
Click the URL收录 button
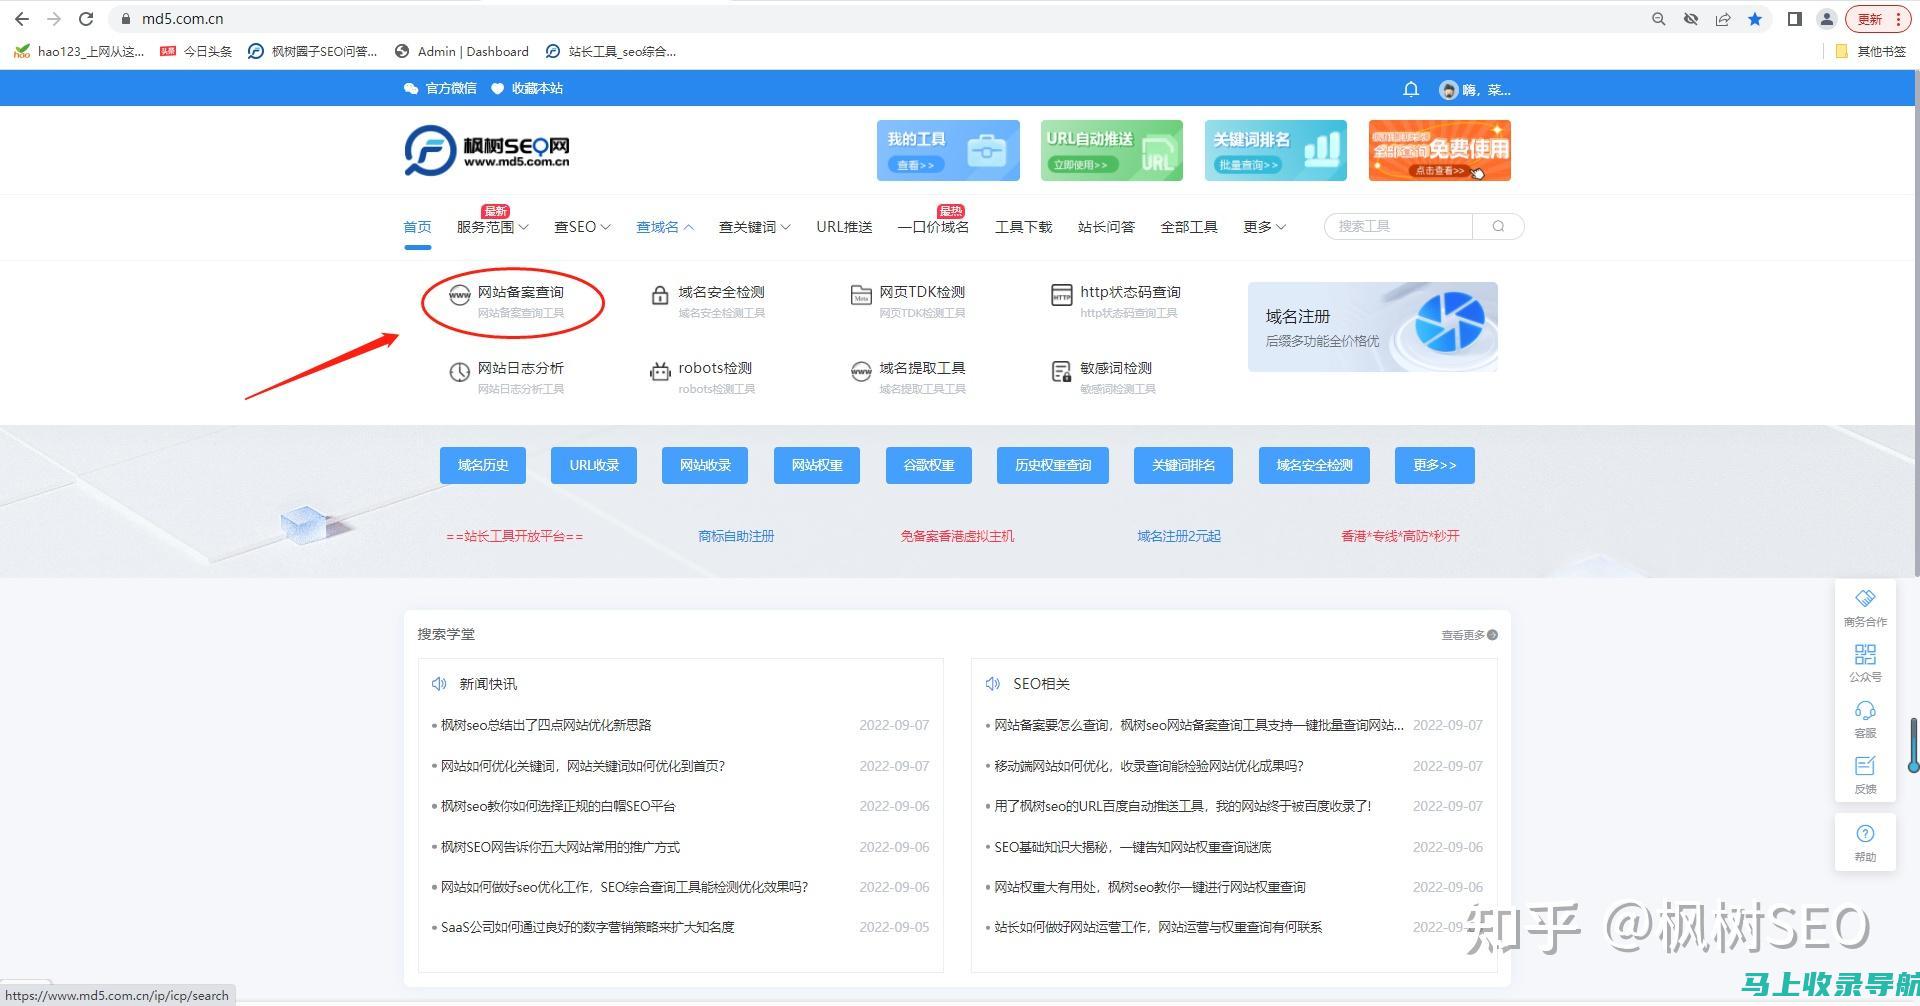coord(594,465)
